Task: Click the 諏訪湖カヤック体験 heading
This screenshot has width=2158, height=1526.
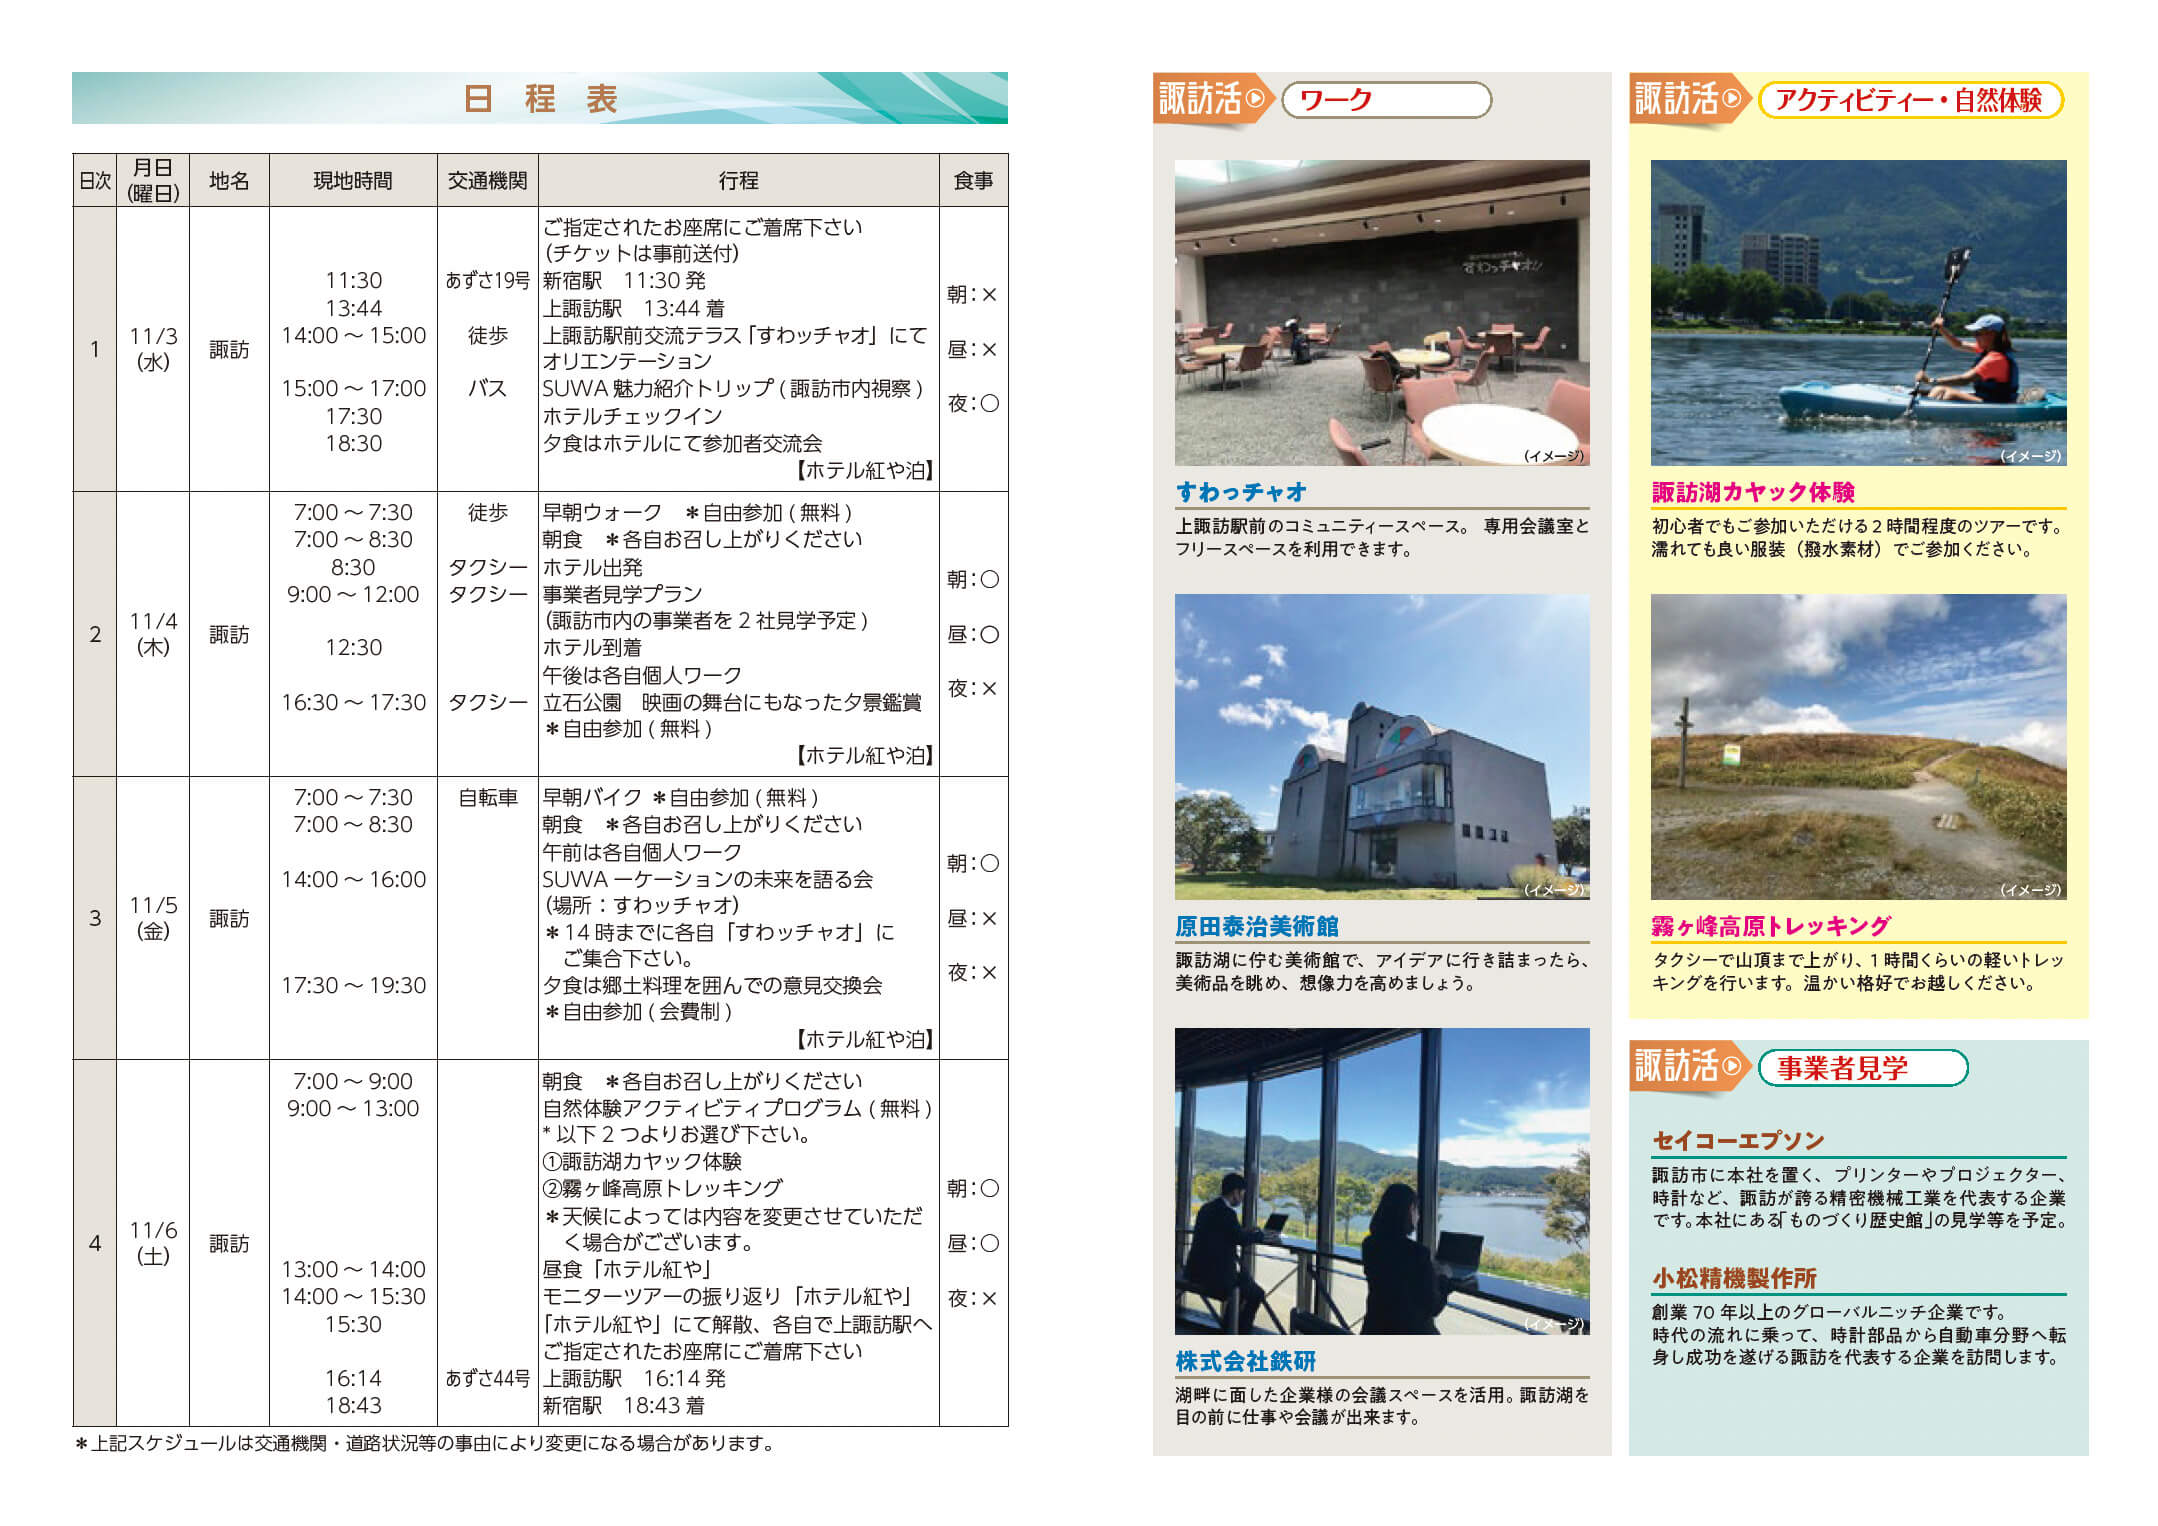Action: [x=1753, y=492]
